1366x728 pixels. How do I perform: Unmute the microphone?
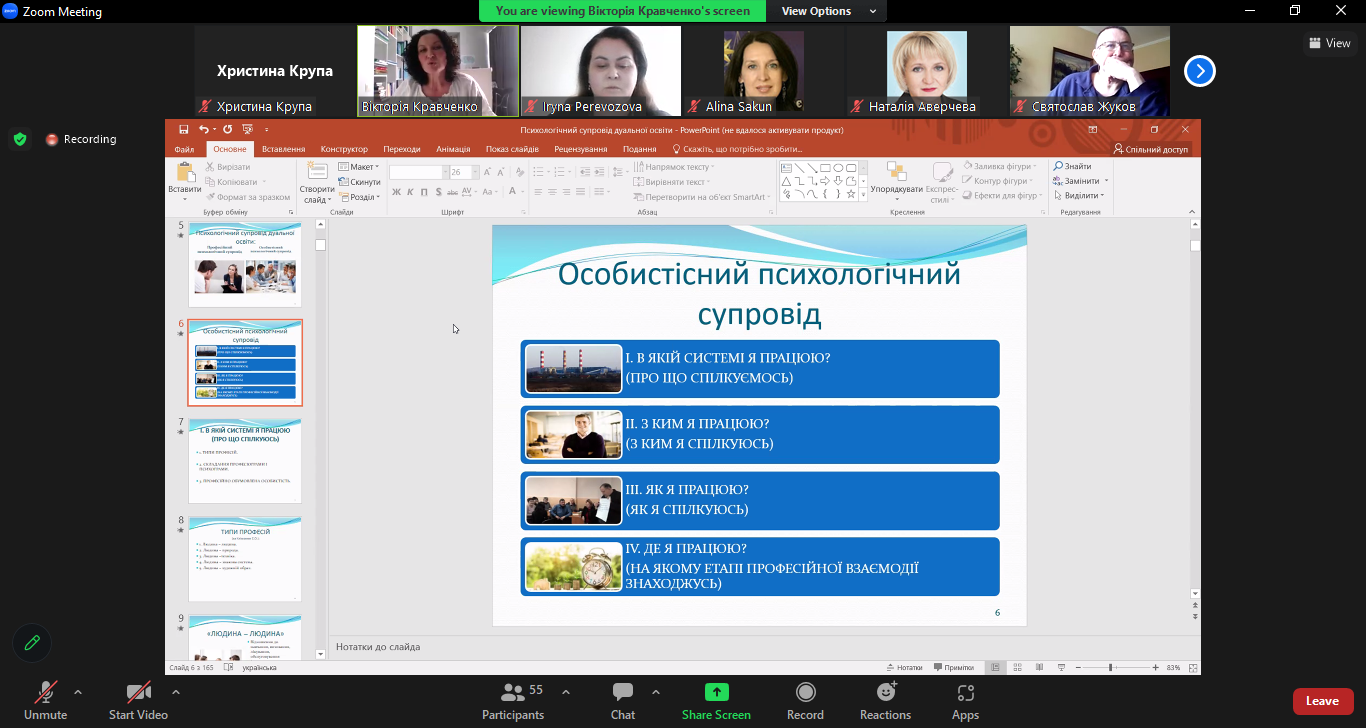tap(45, 692)
